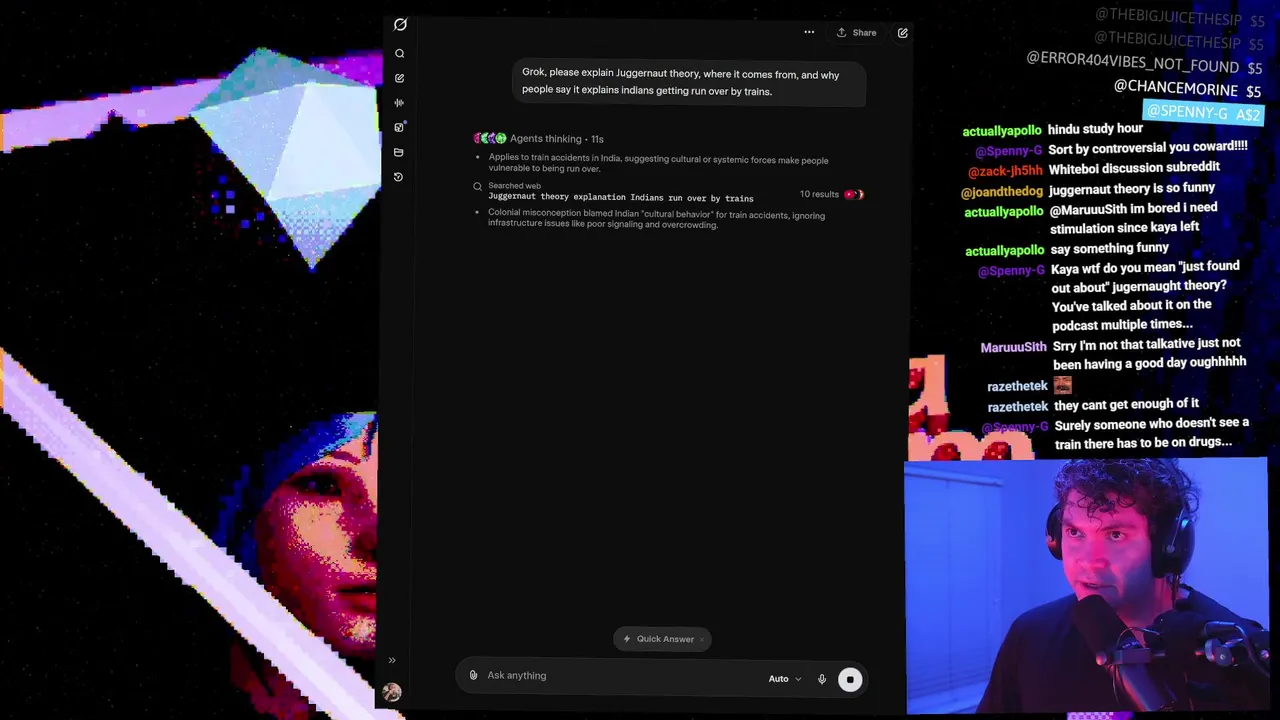Open chat history clock icon in sidebar

[x=399, y=177]
